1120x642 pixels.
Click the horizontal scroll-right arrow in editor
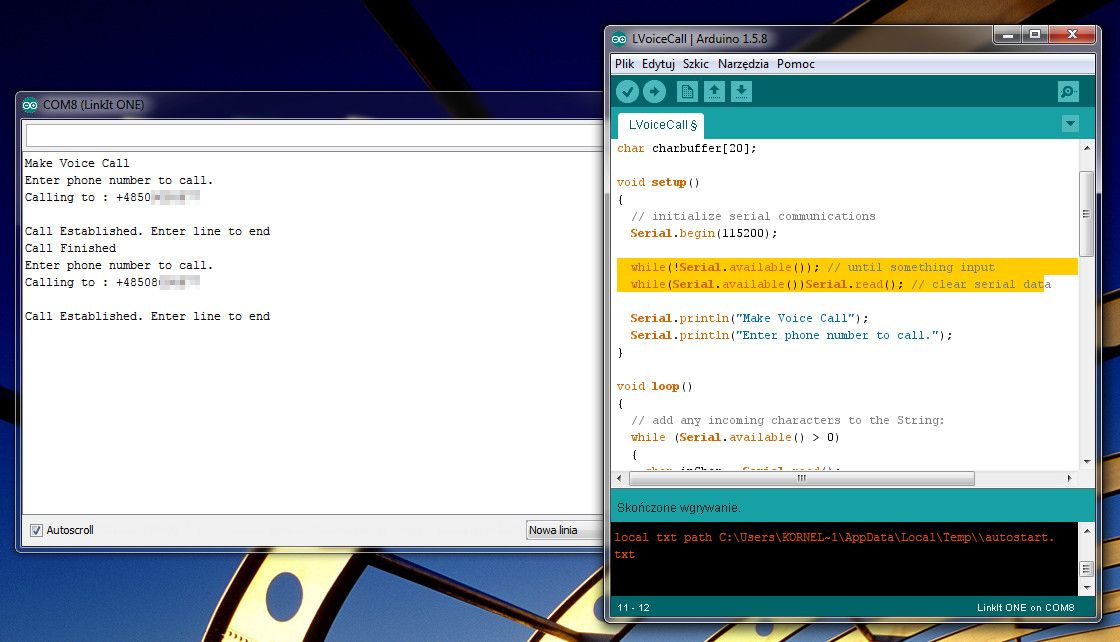[x=1069, y=478]
